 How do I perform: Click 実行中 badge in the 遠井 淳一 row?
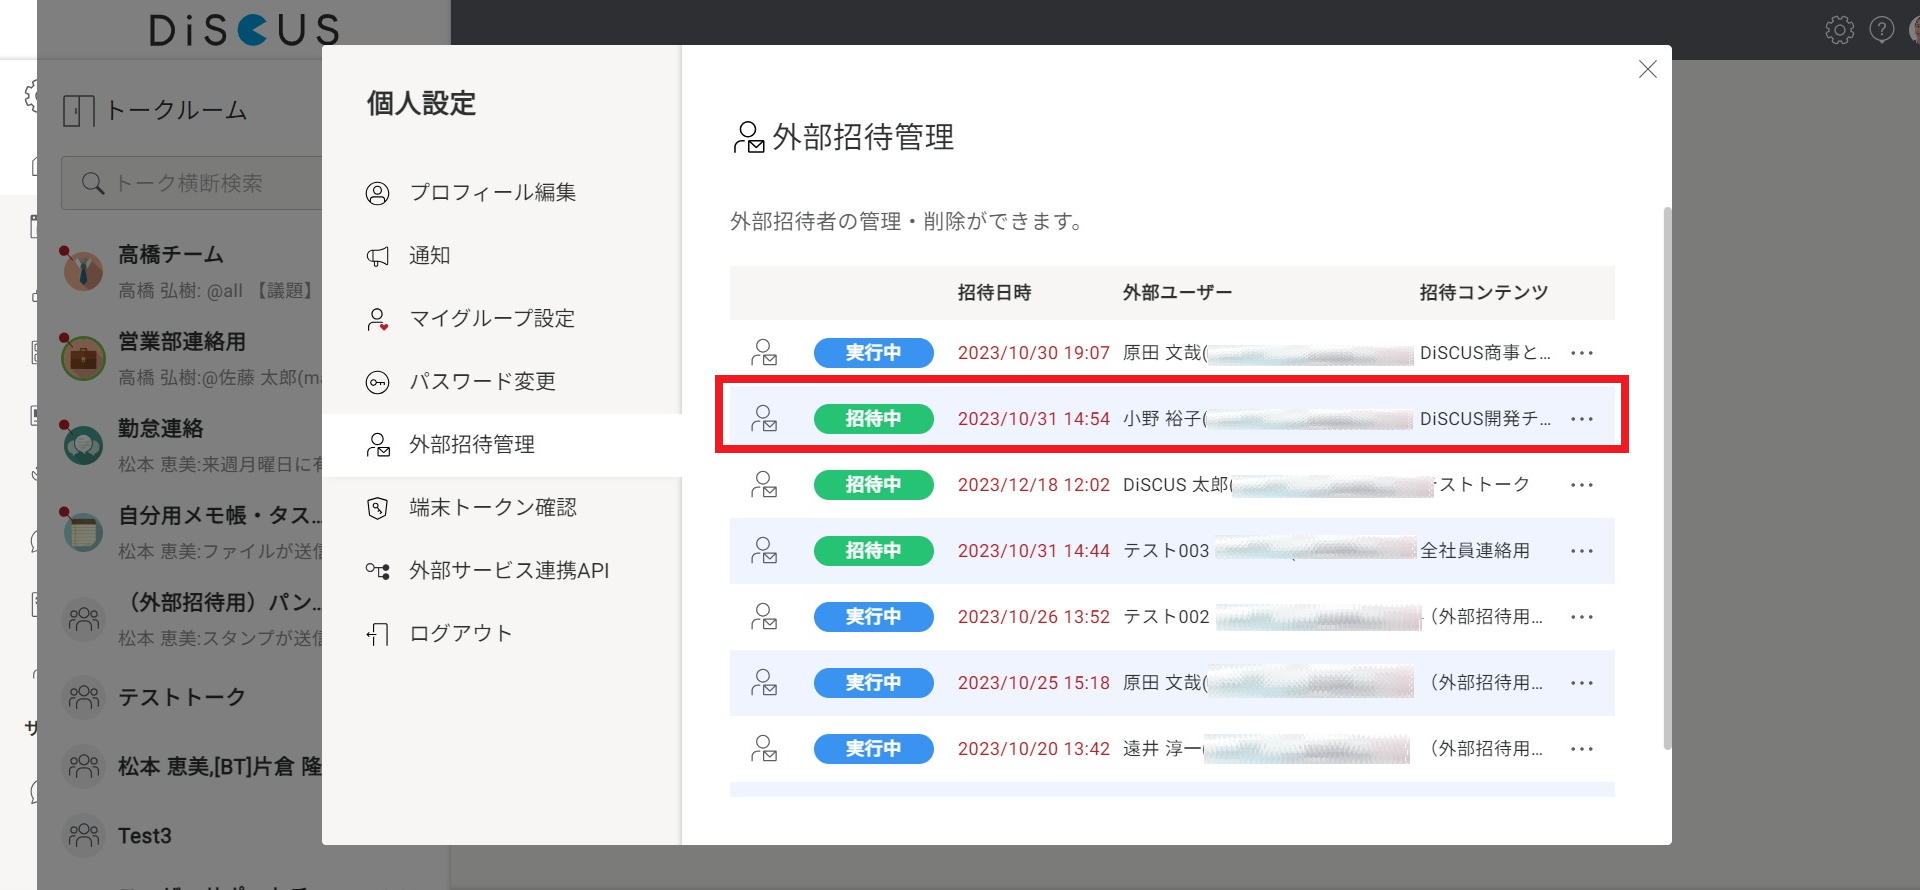click(x=874, y=749)
